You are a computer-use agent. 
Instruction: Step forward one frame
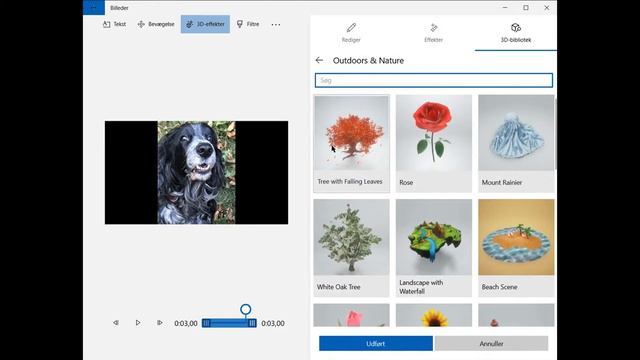click(160, 323)
